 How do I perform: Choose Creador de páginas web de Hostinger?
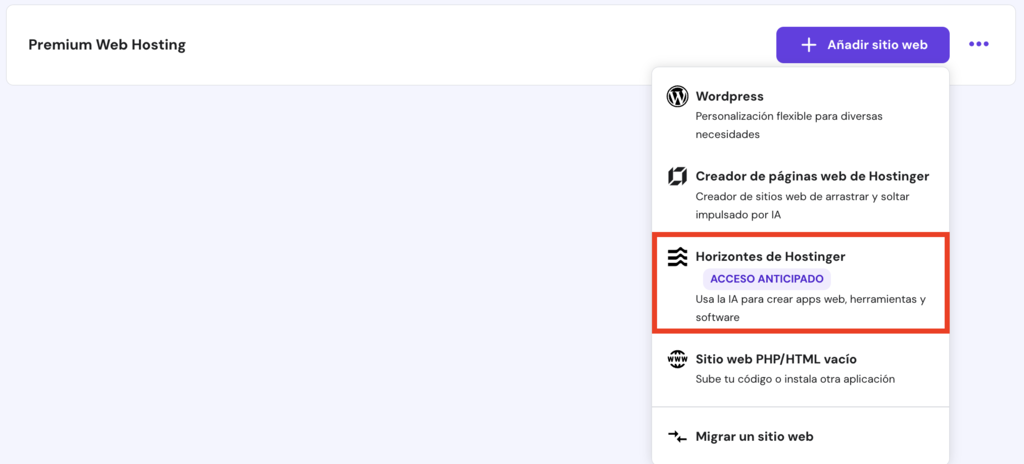tap(812, 176)
